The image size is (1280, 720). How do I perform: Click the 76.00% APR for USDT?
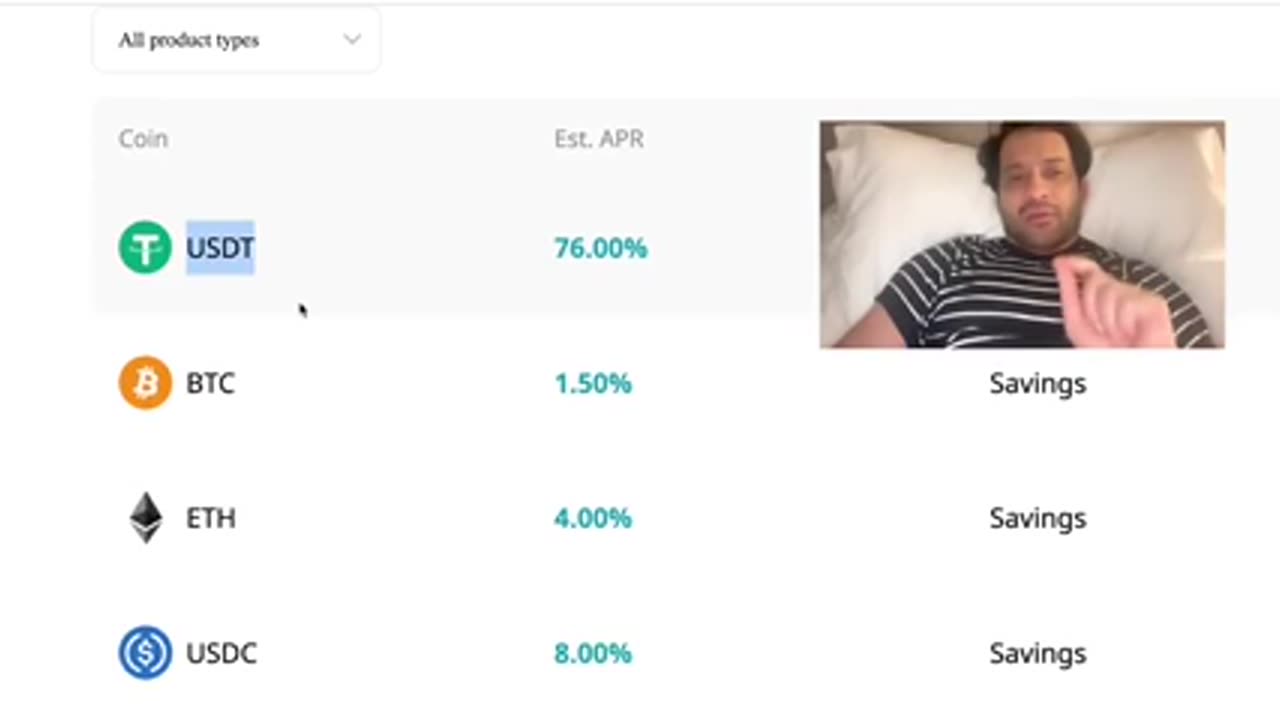click(x=600, y=248)
